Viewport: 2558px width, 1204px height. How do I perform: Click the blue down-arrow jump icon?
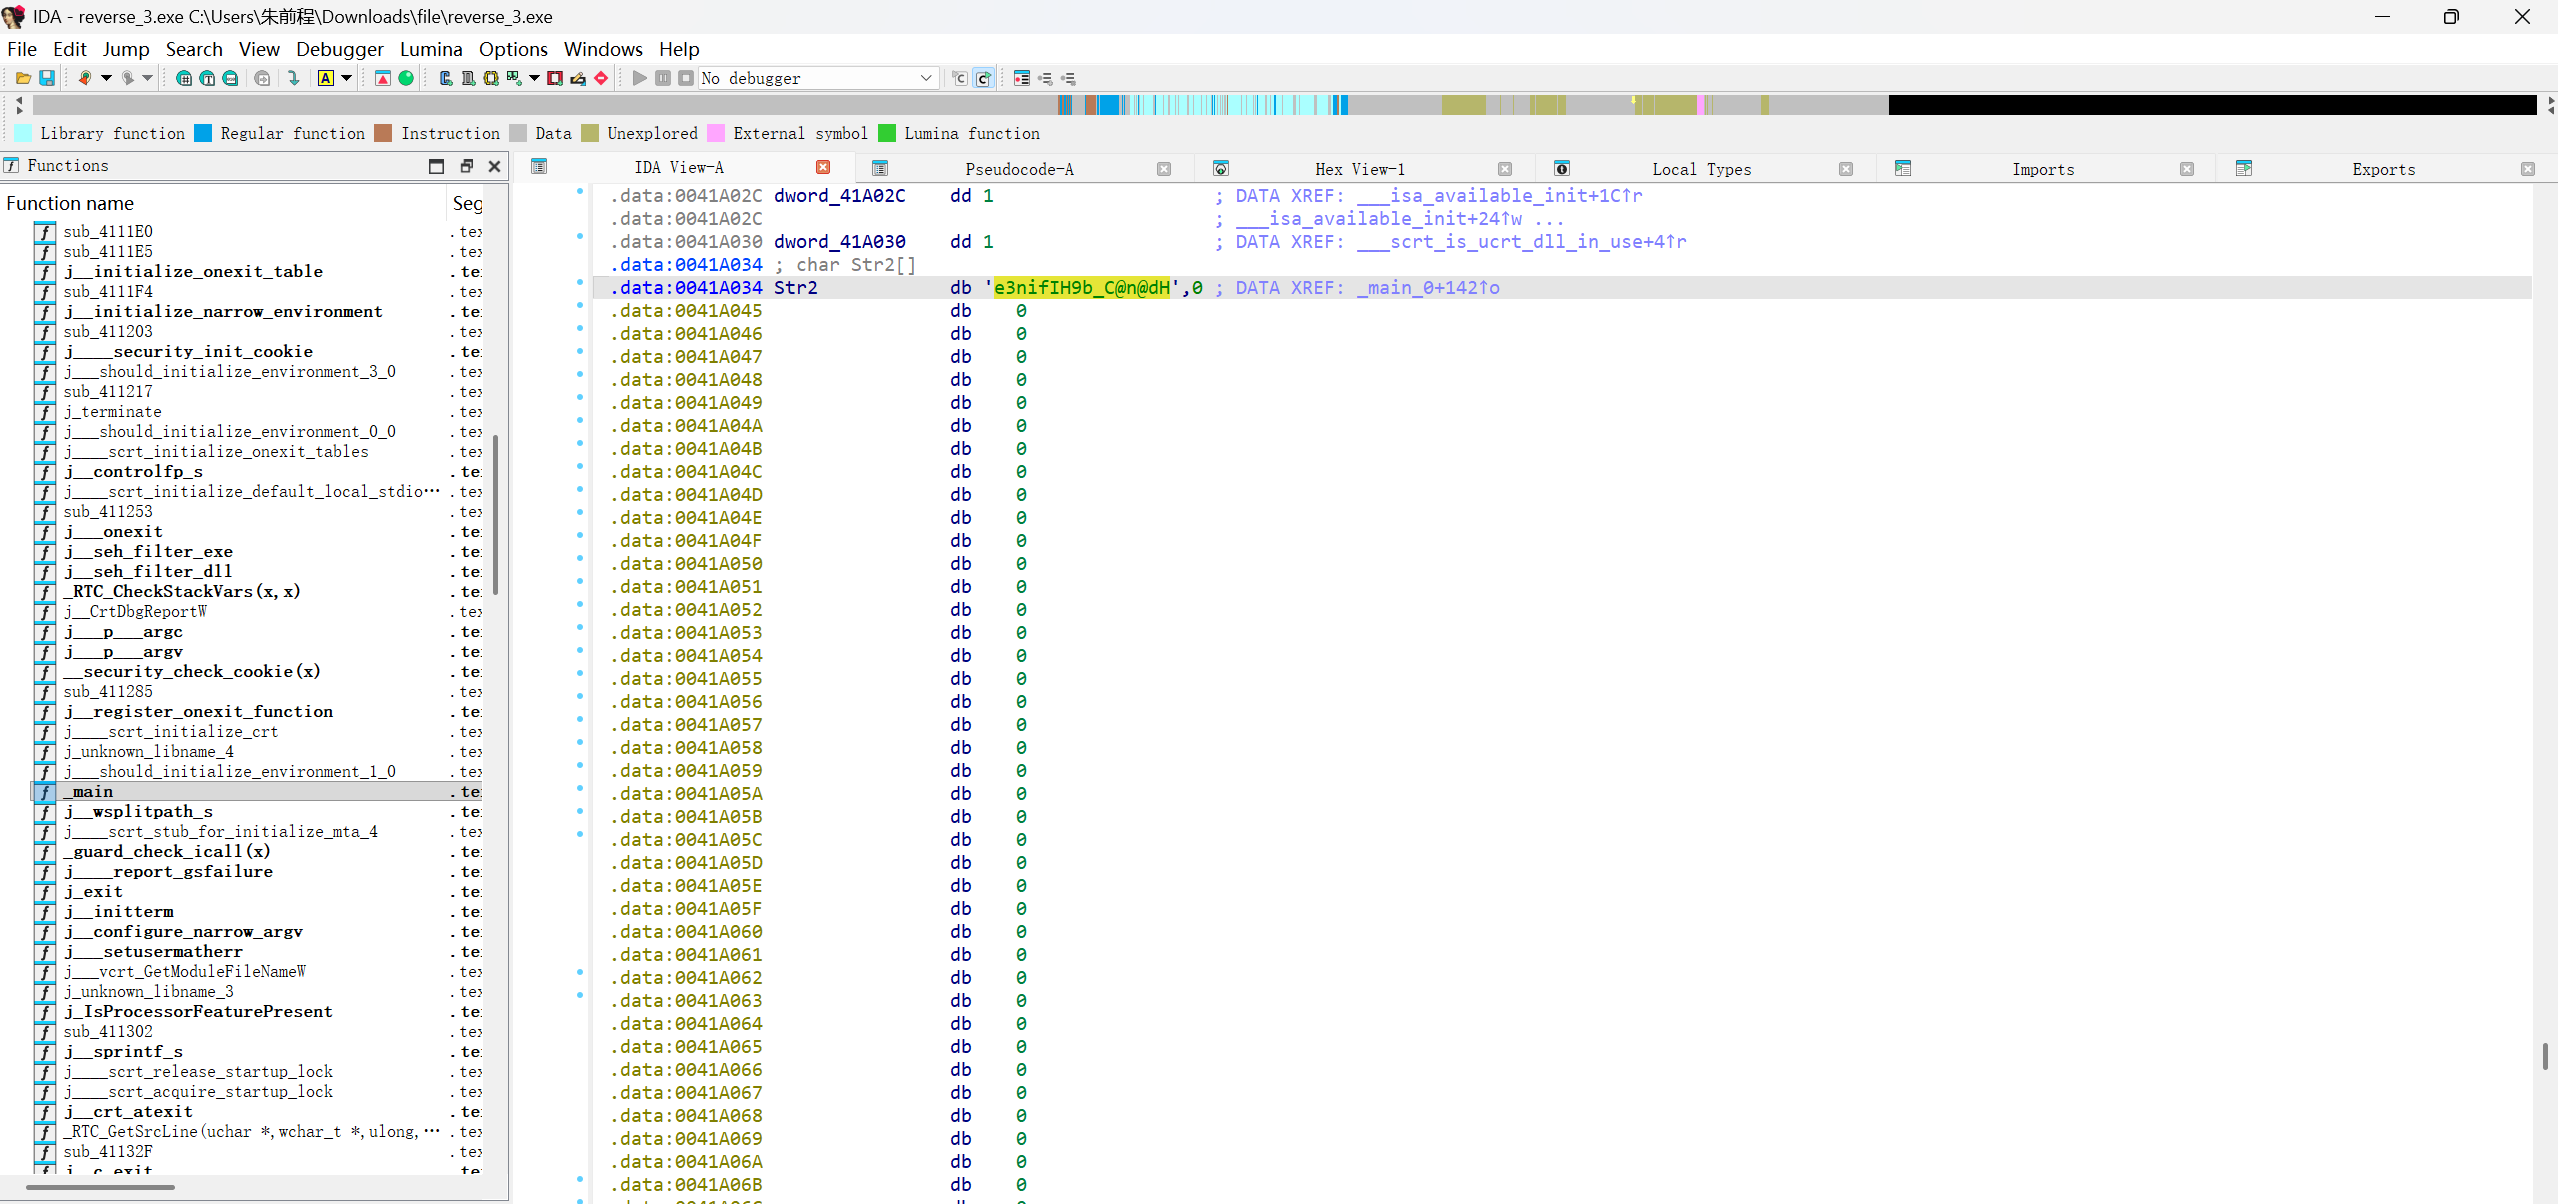pos(294,78)
